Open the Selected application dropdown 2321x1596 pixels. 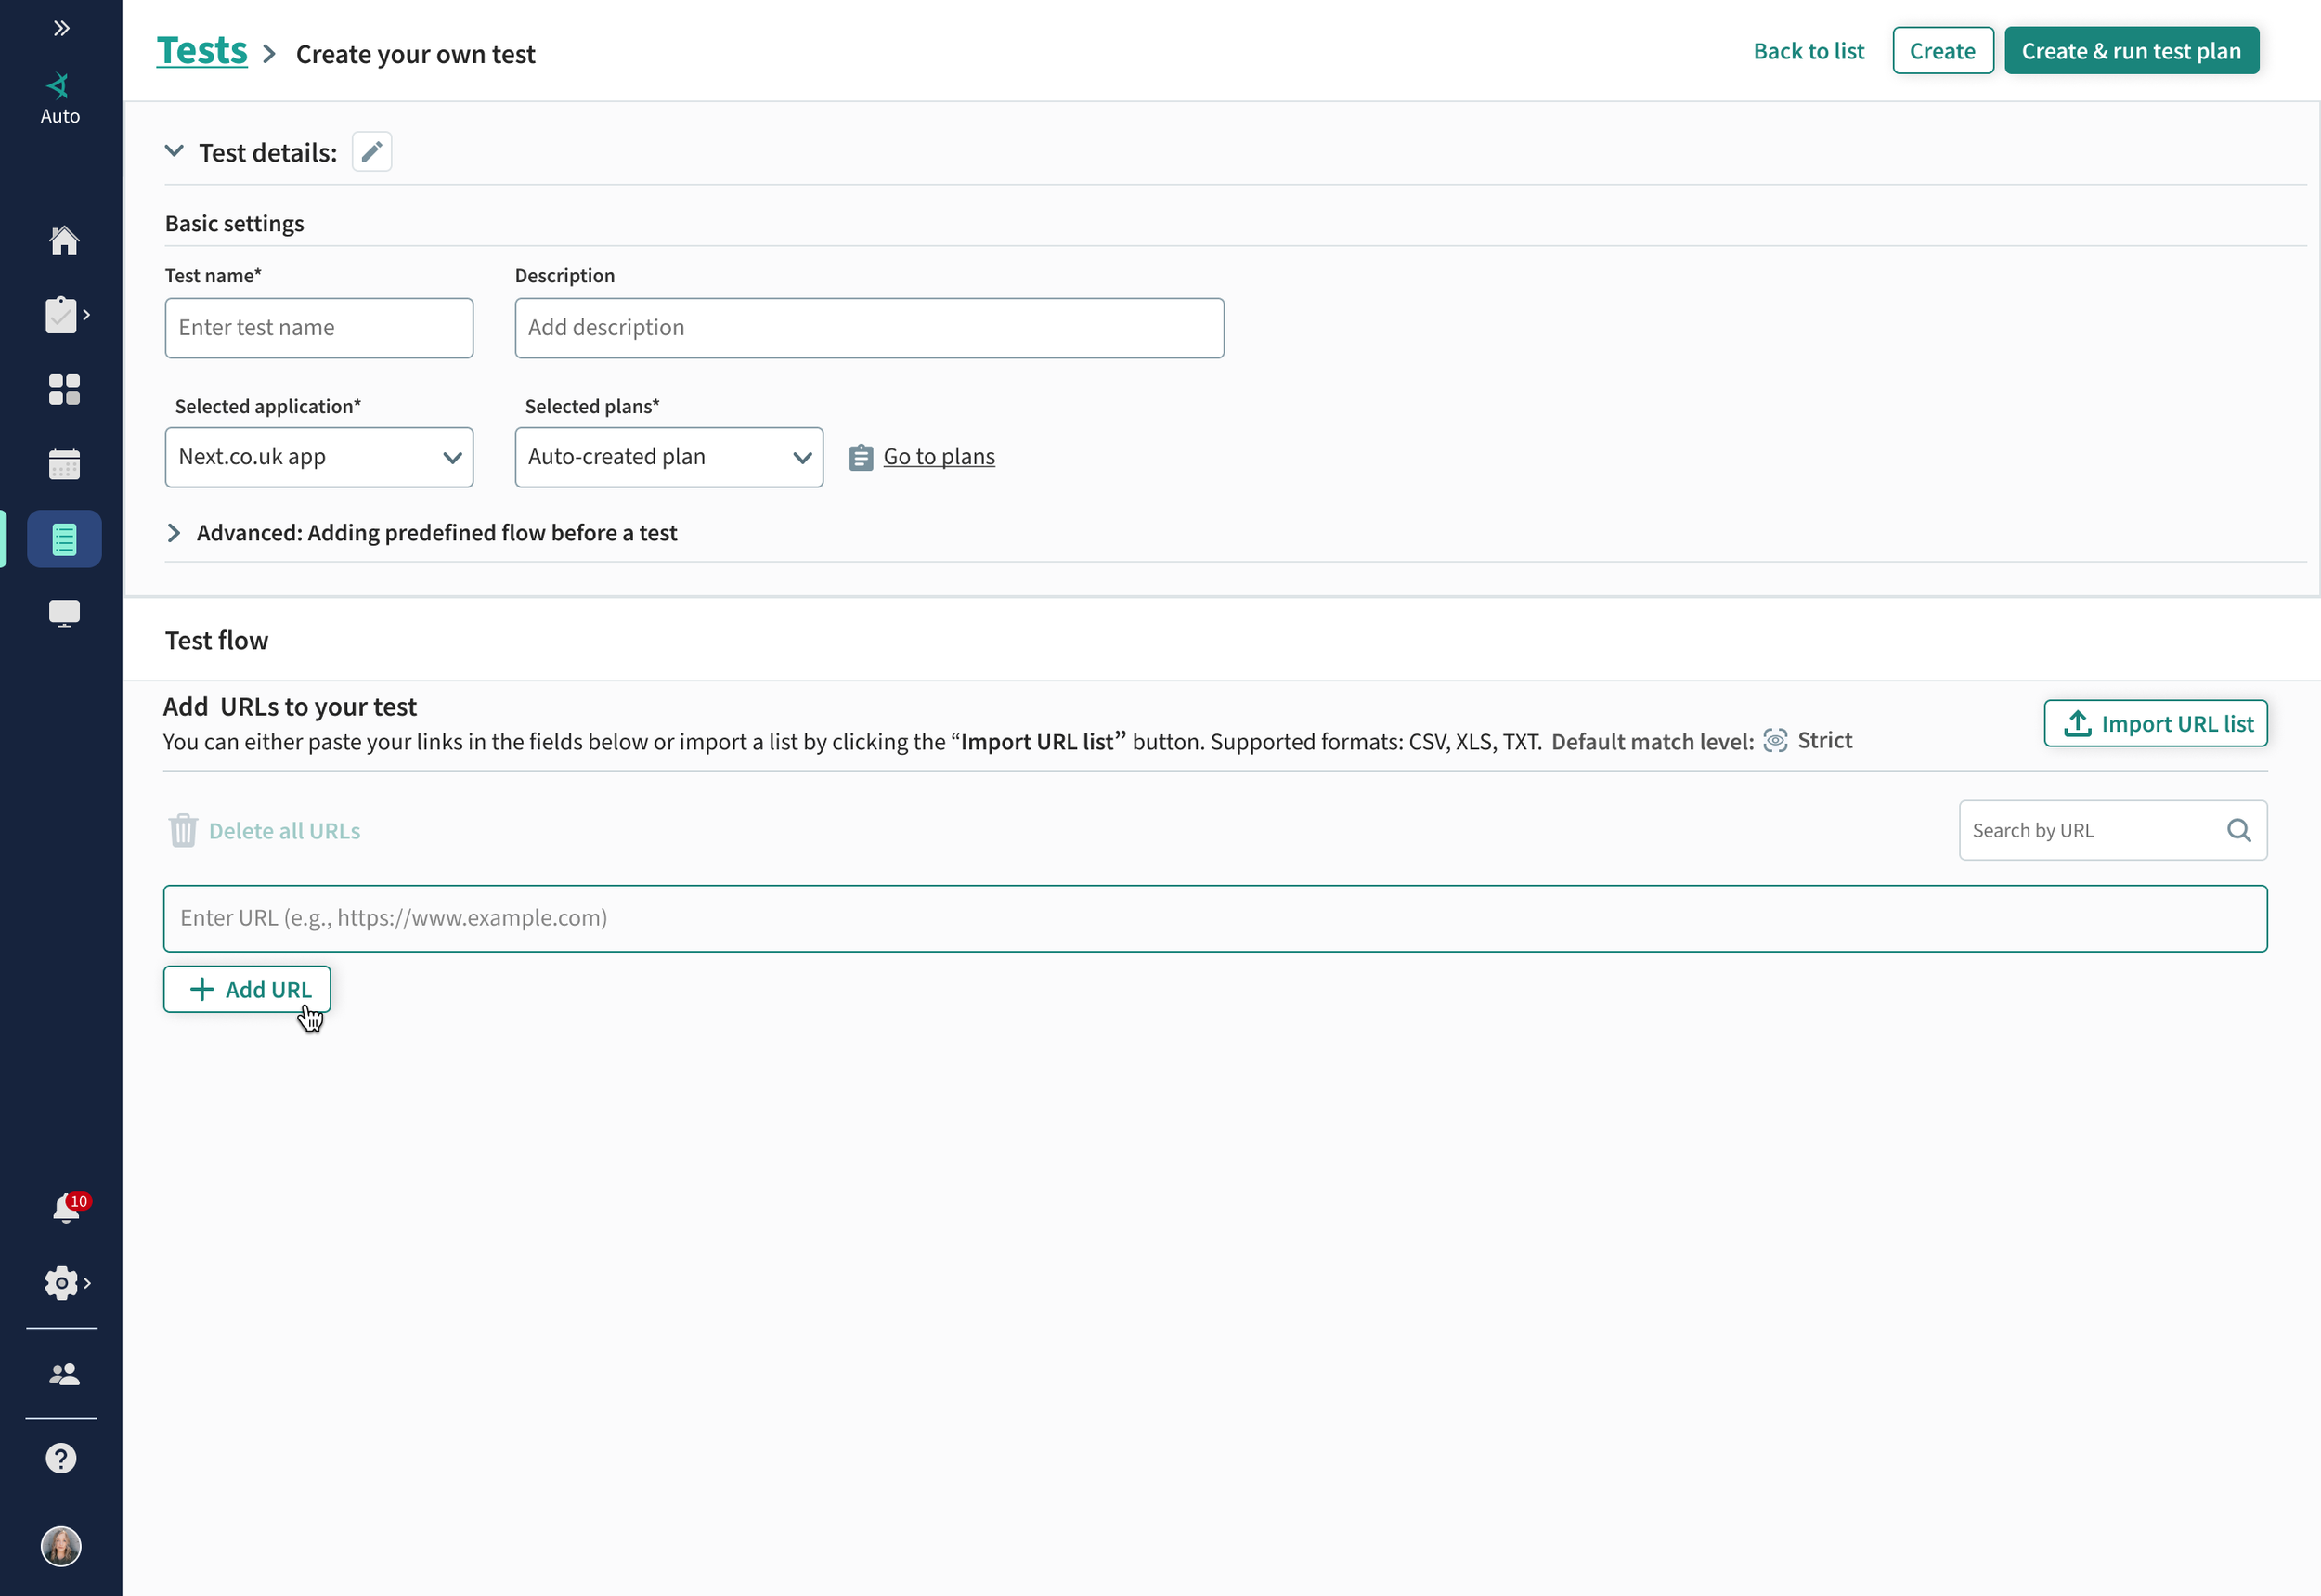click(319, 457)
